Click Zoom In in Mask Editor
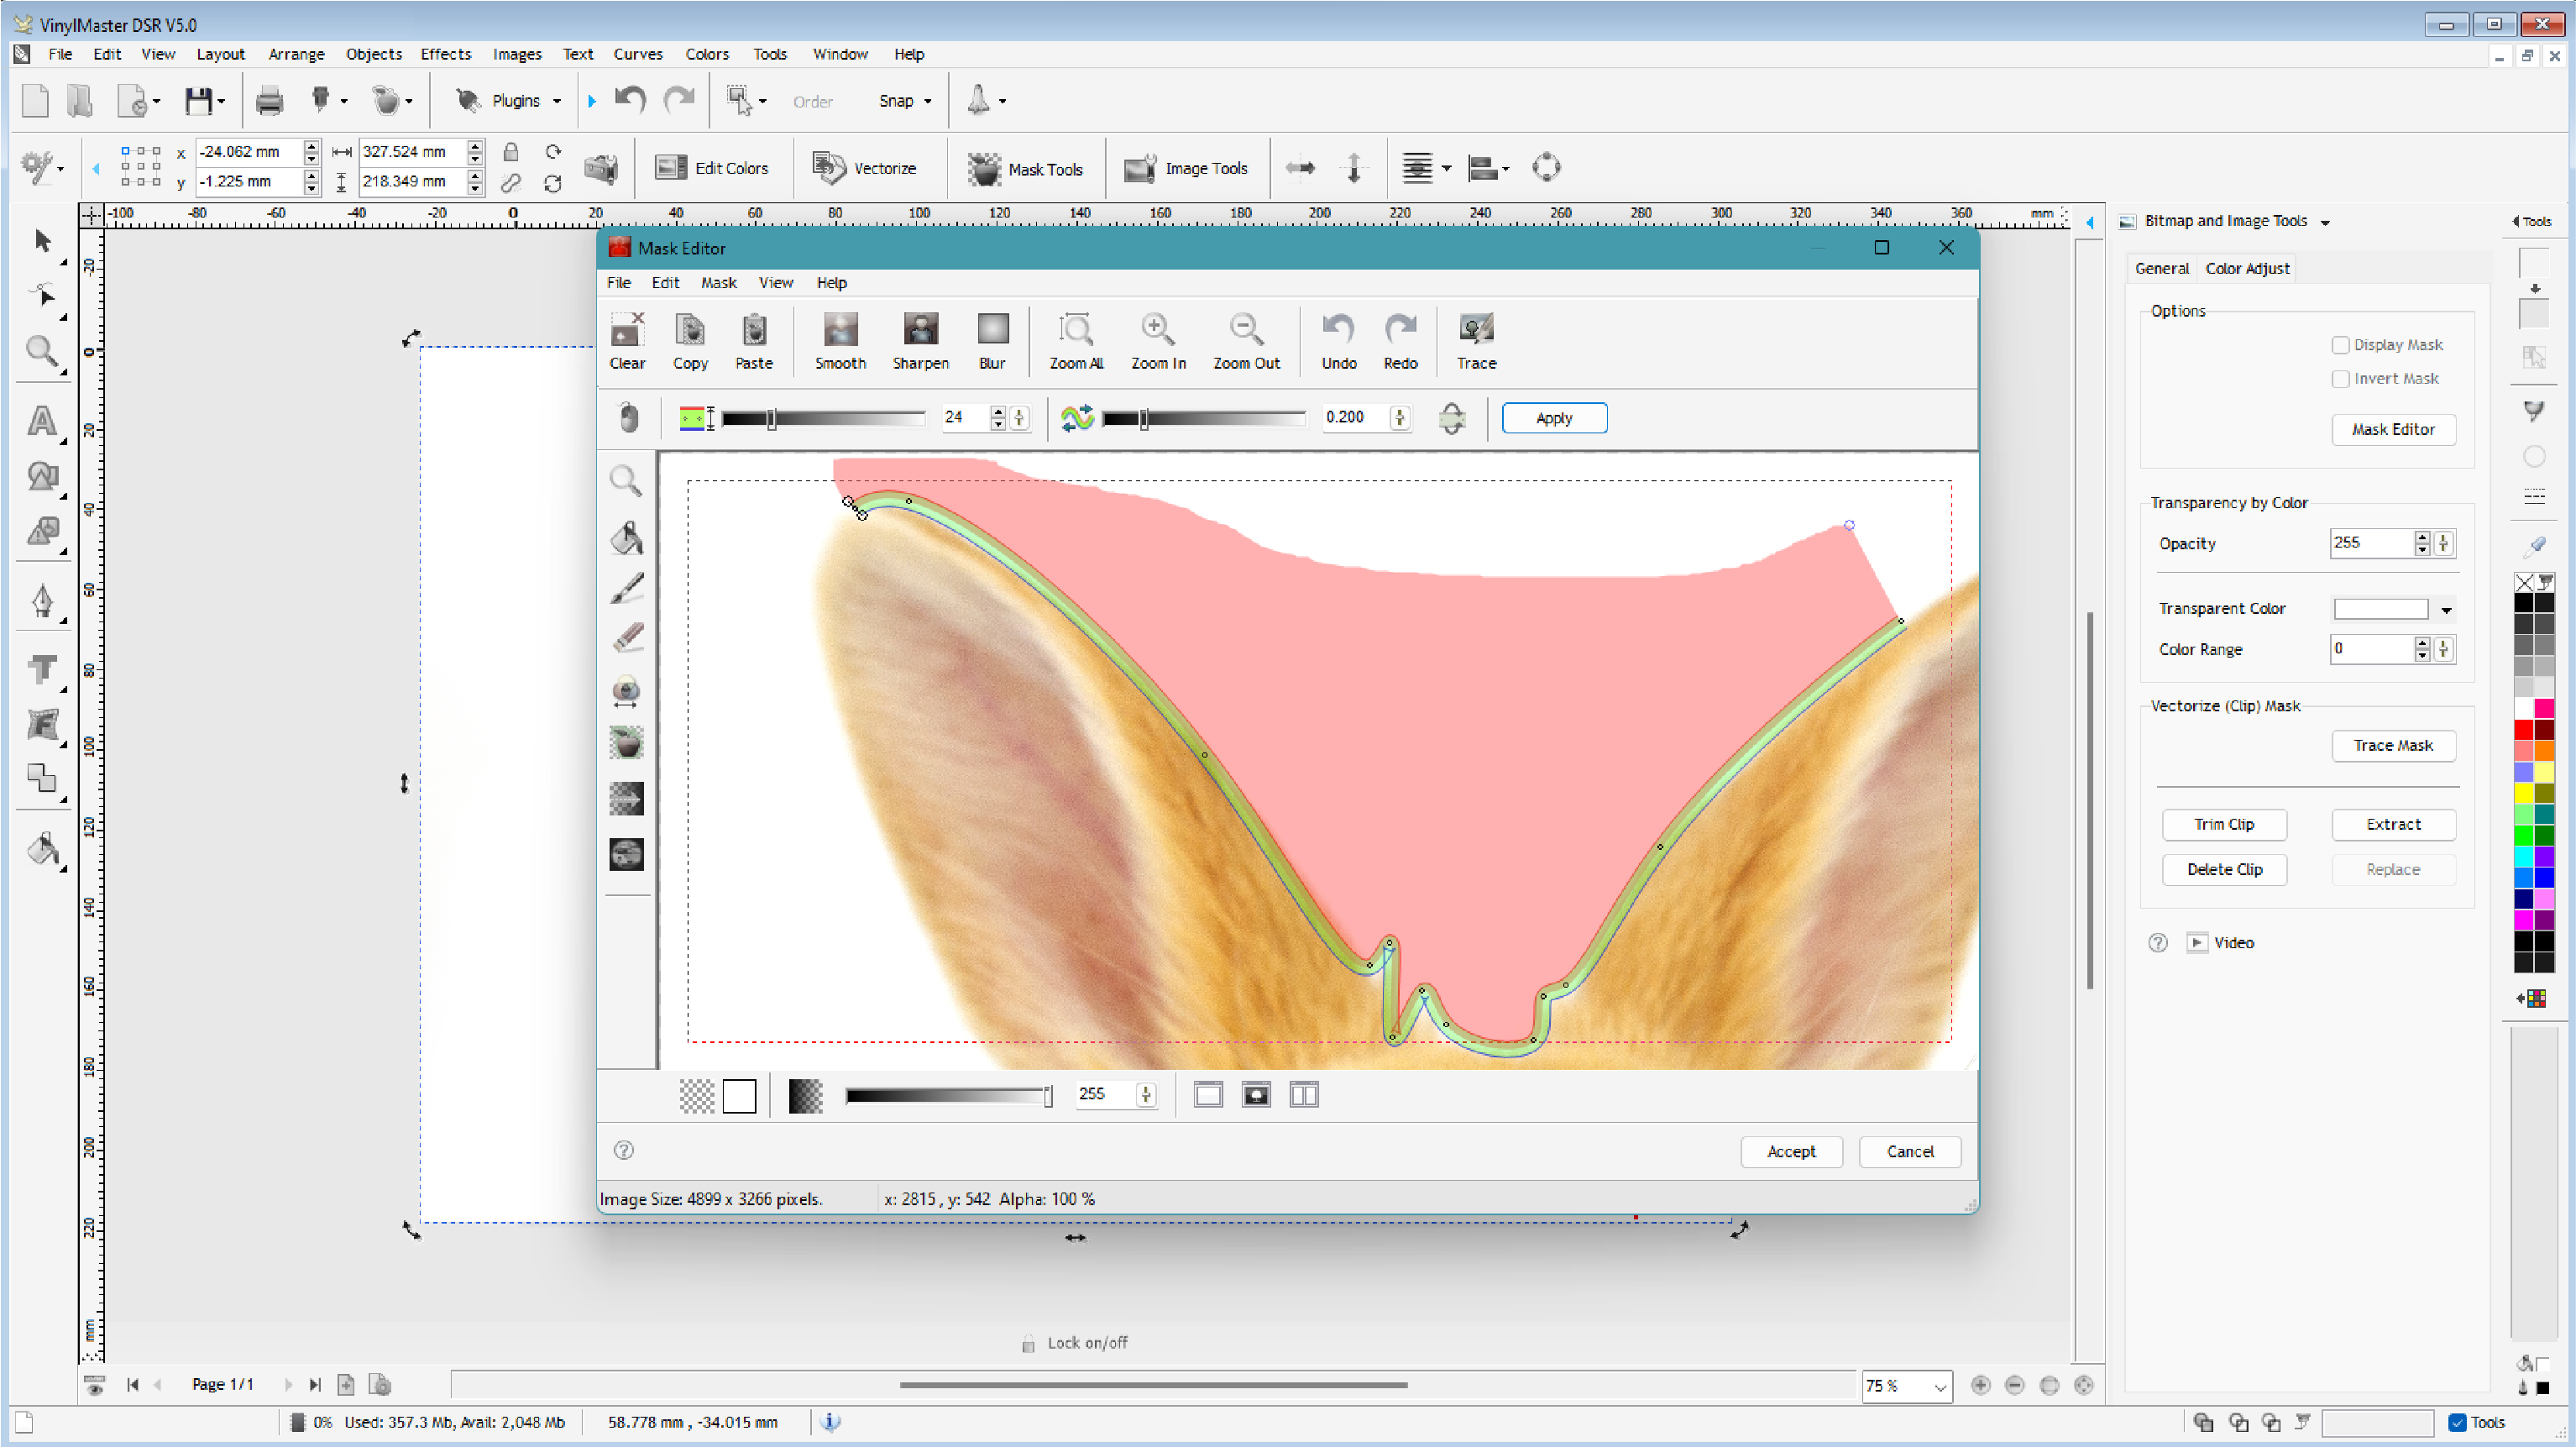 [x=1158, y=341]
